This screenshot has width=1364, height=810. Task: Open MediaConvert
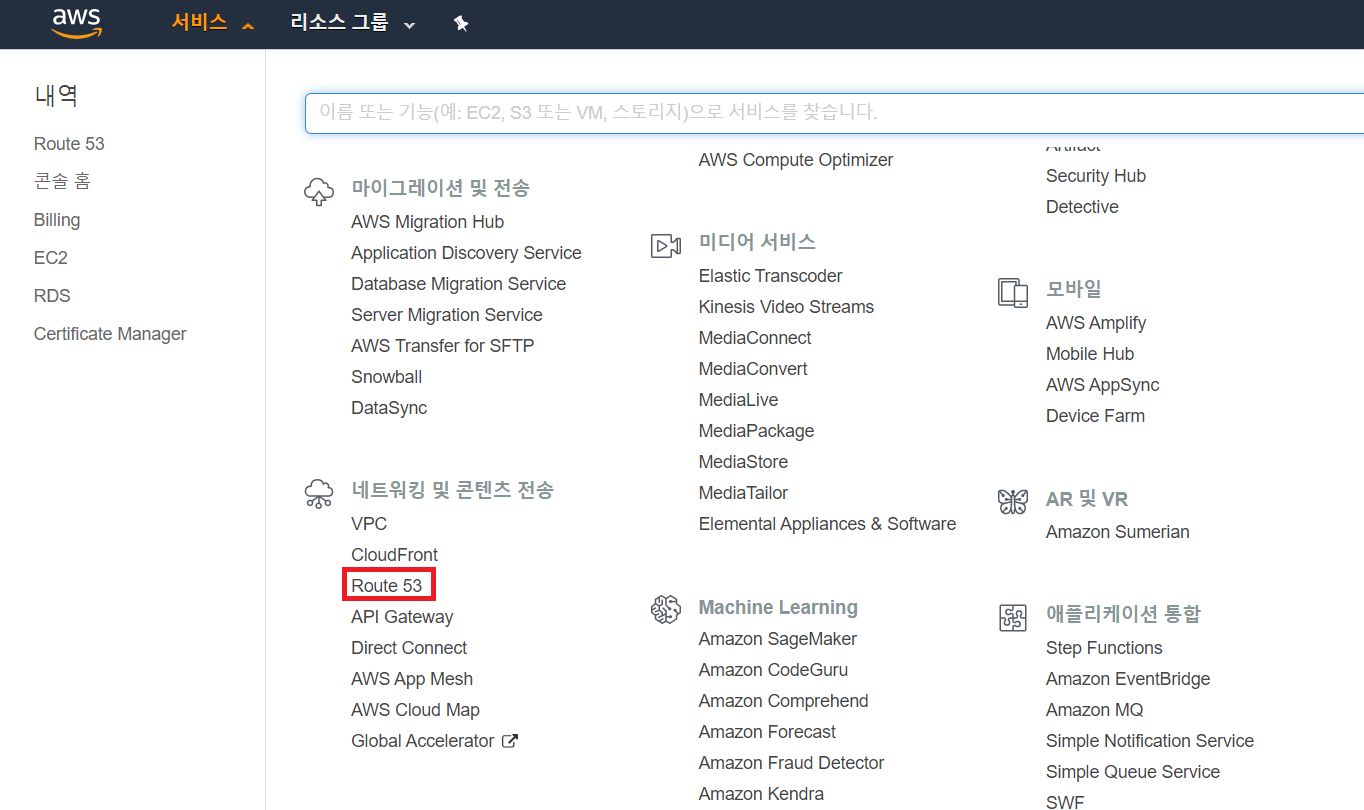coord(753,369)
